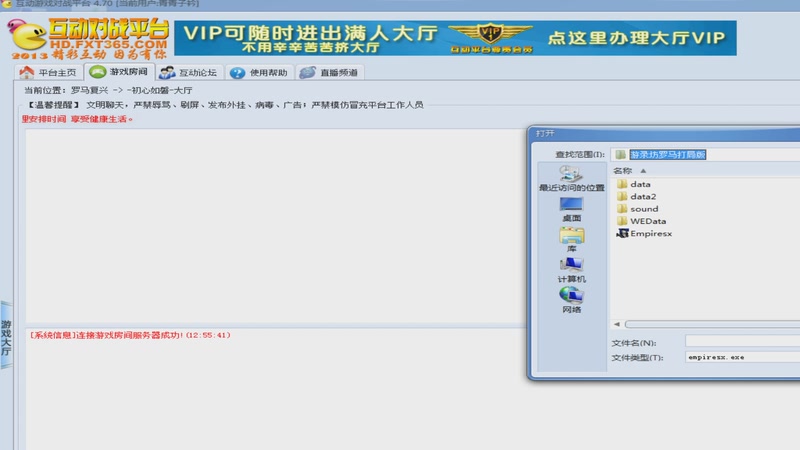Select 最近访问的位置 in the Open dialog

(571, 179)
